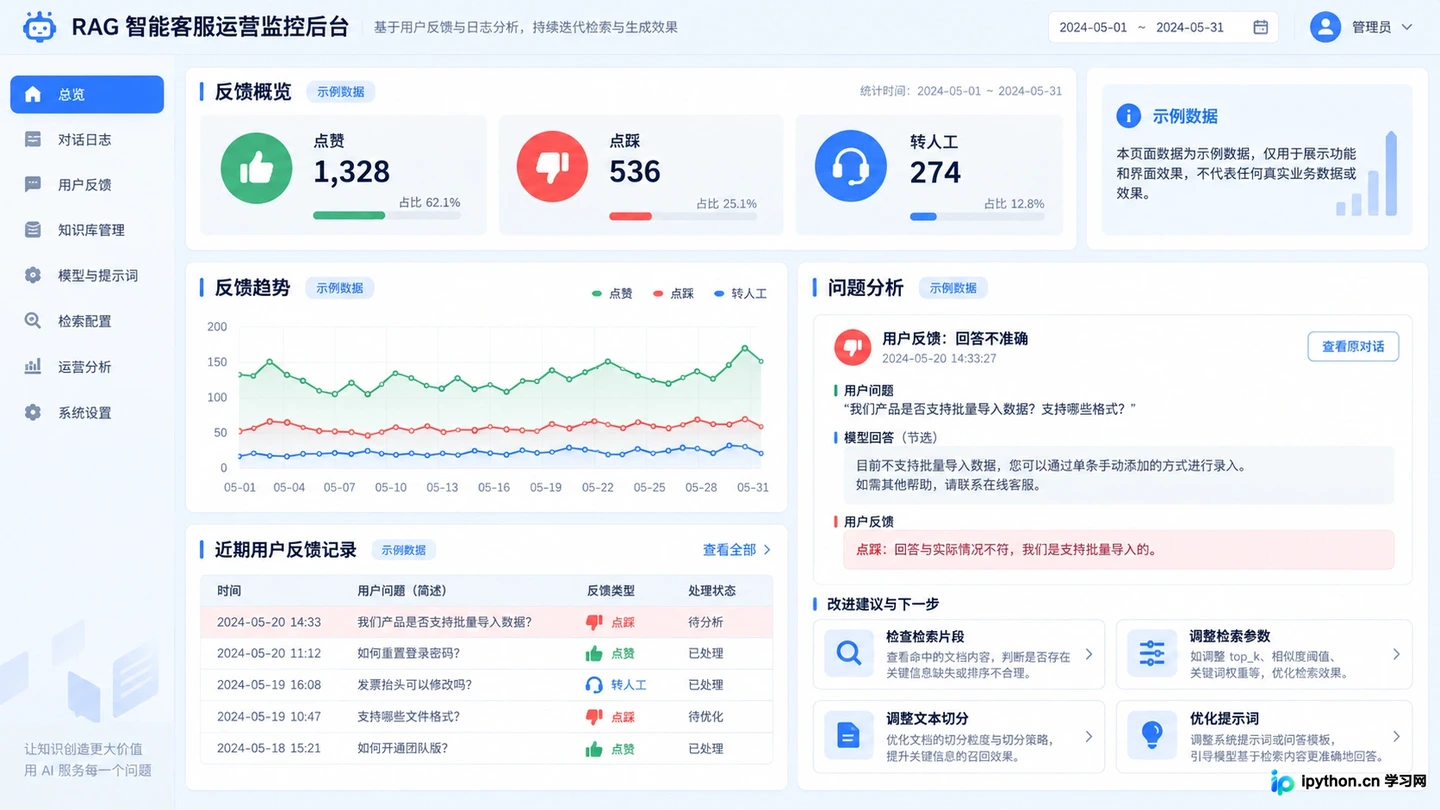Click the robot logo icon in header
Image resolution: width=1440 pixels, height=810 pixels.
(x=39, y=27)
